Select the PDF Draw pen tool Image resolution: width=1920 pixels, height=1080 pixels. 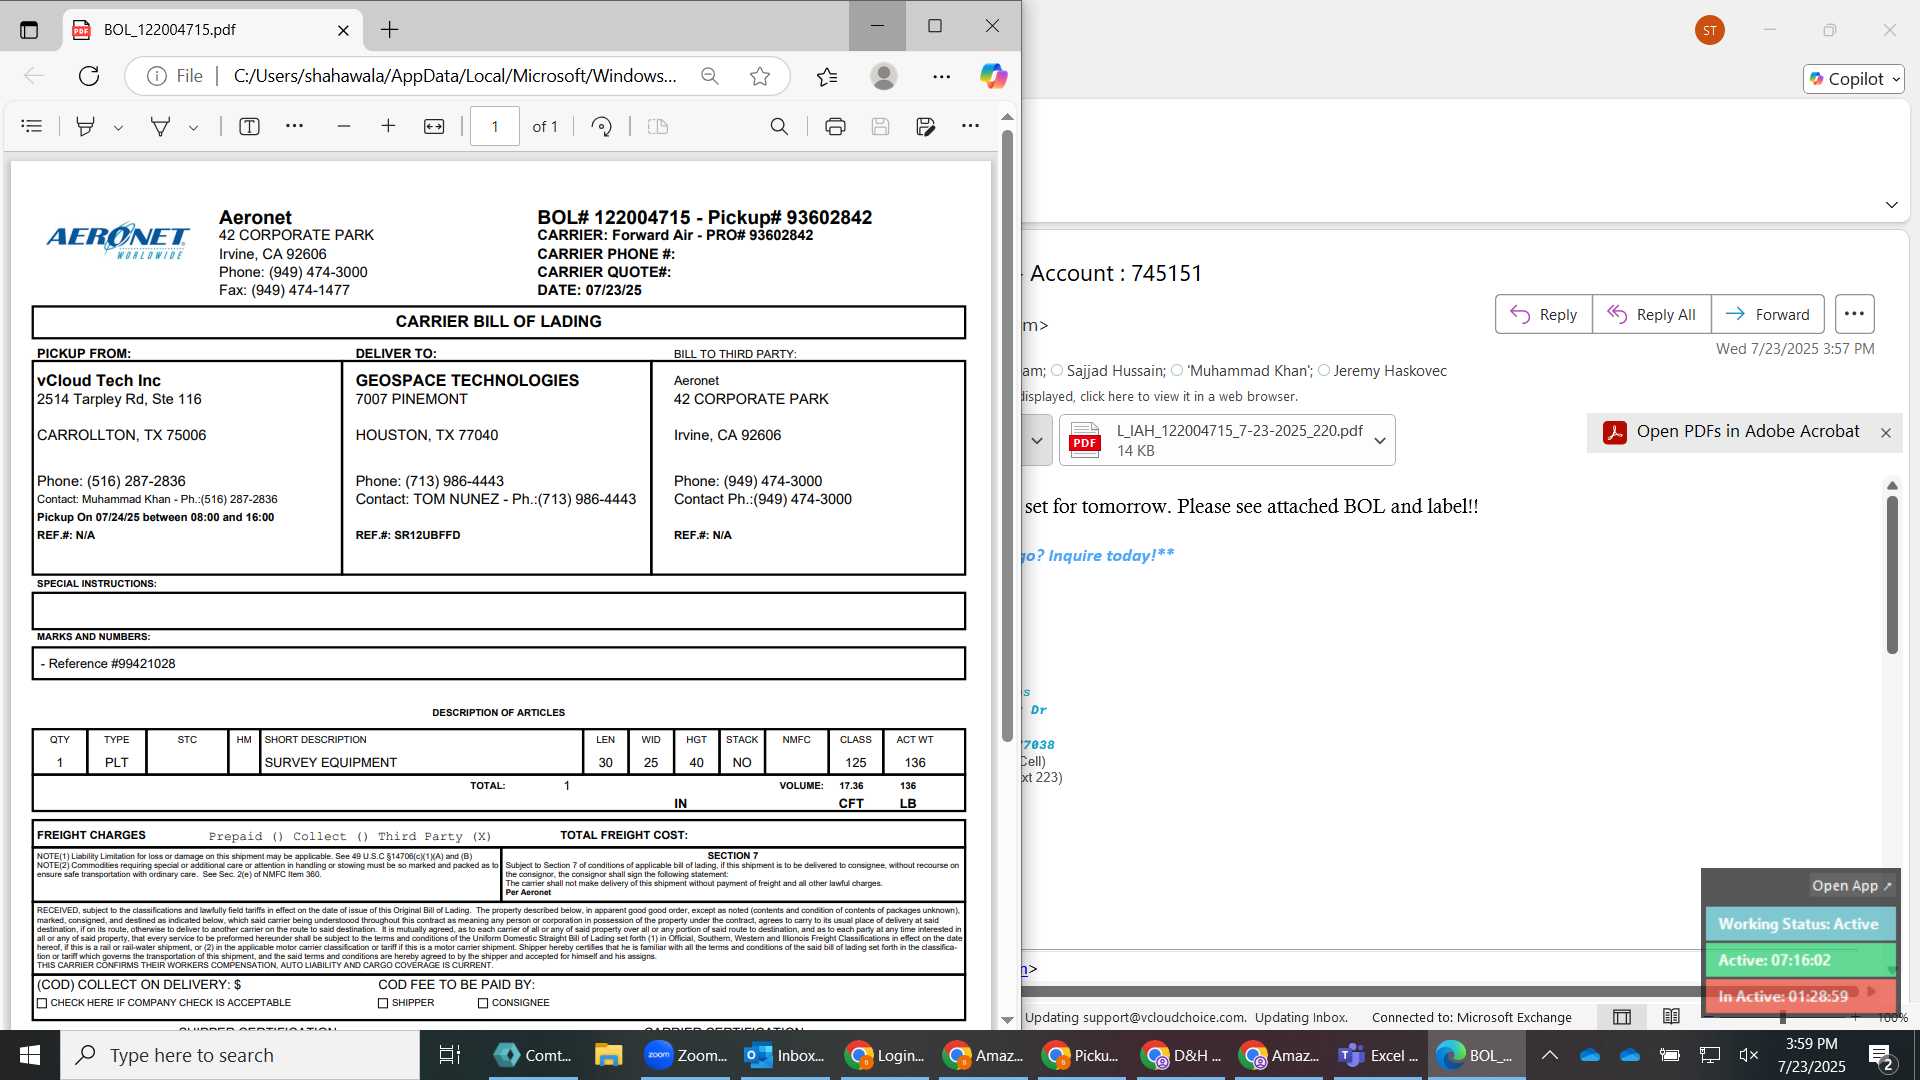pyautogui.click(x=160, y=126)
